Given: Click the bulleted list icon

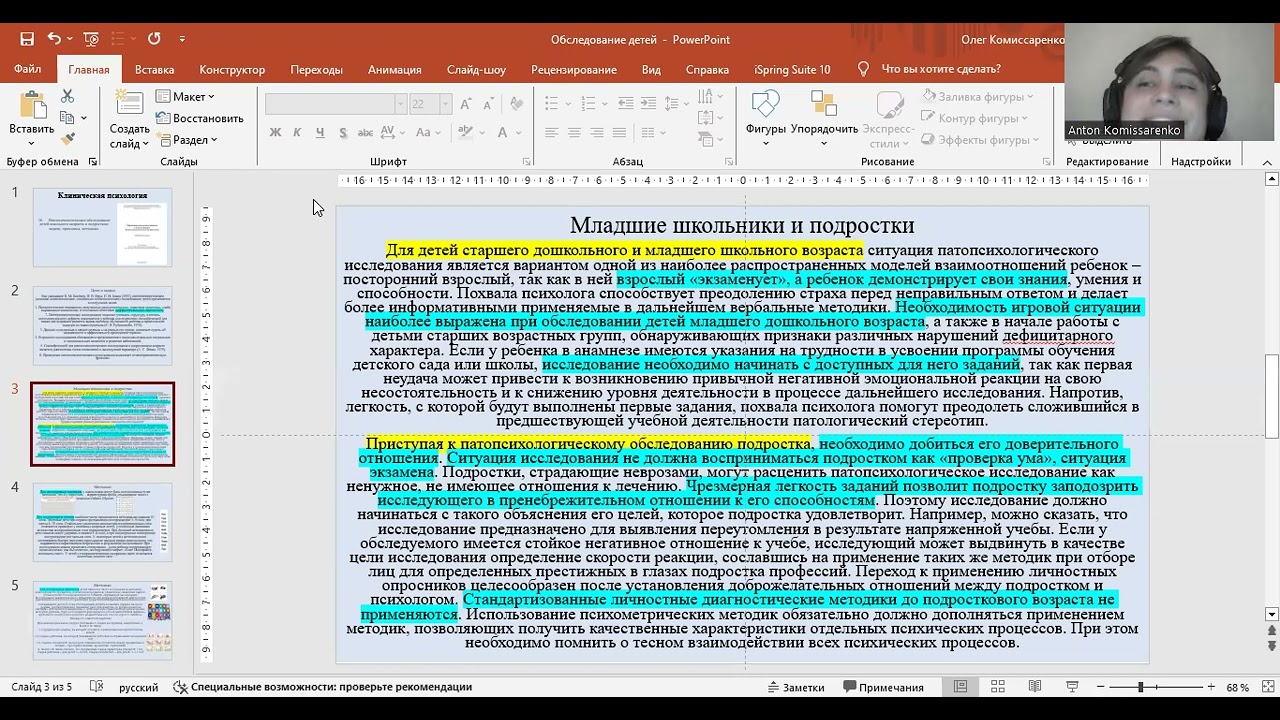Looking at the screenshot, I should [553, 103].
